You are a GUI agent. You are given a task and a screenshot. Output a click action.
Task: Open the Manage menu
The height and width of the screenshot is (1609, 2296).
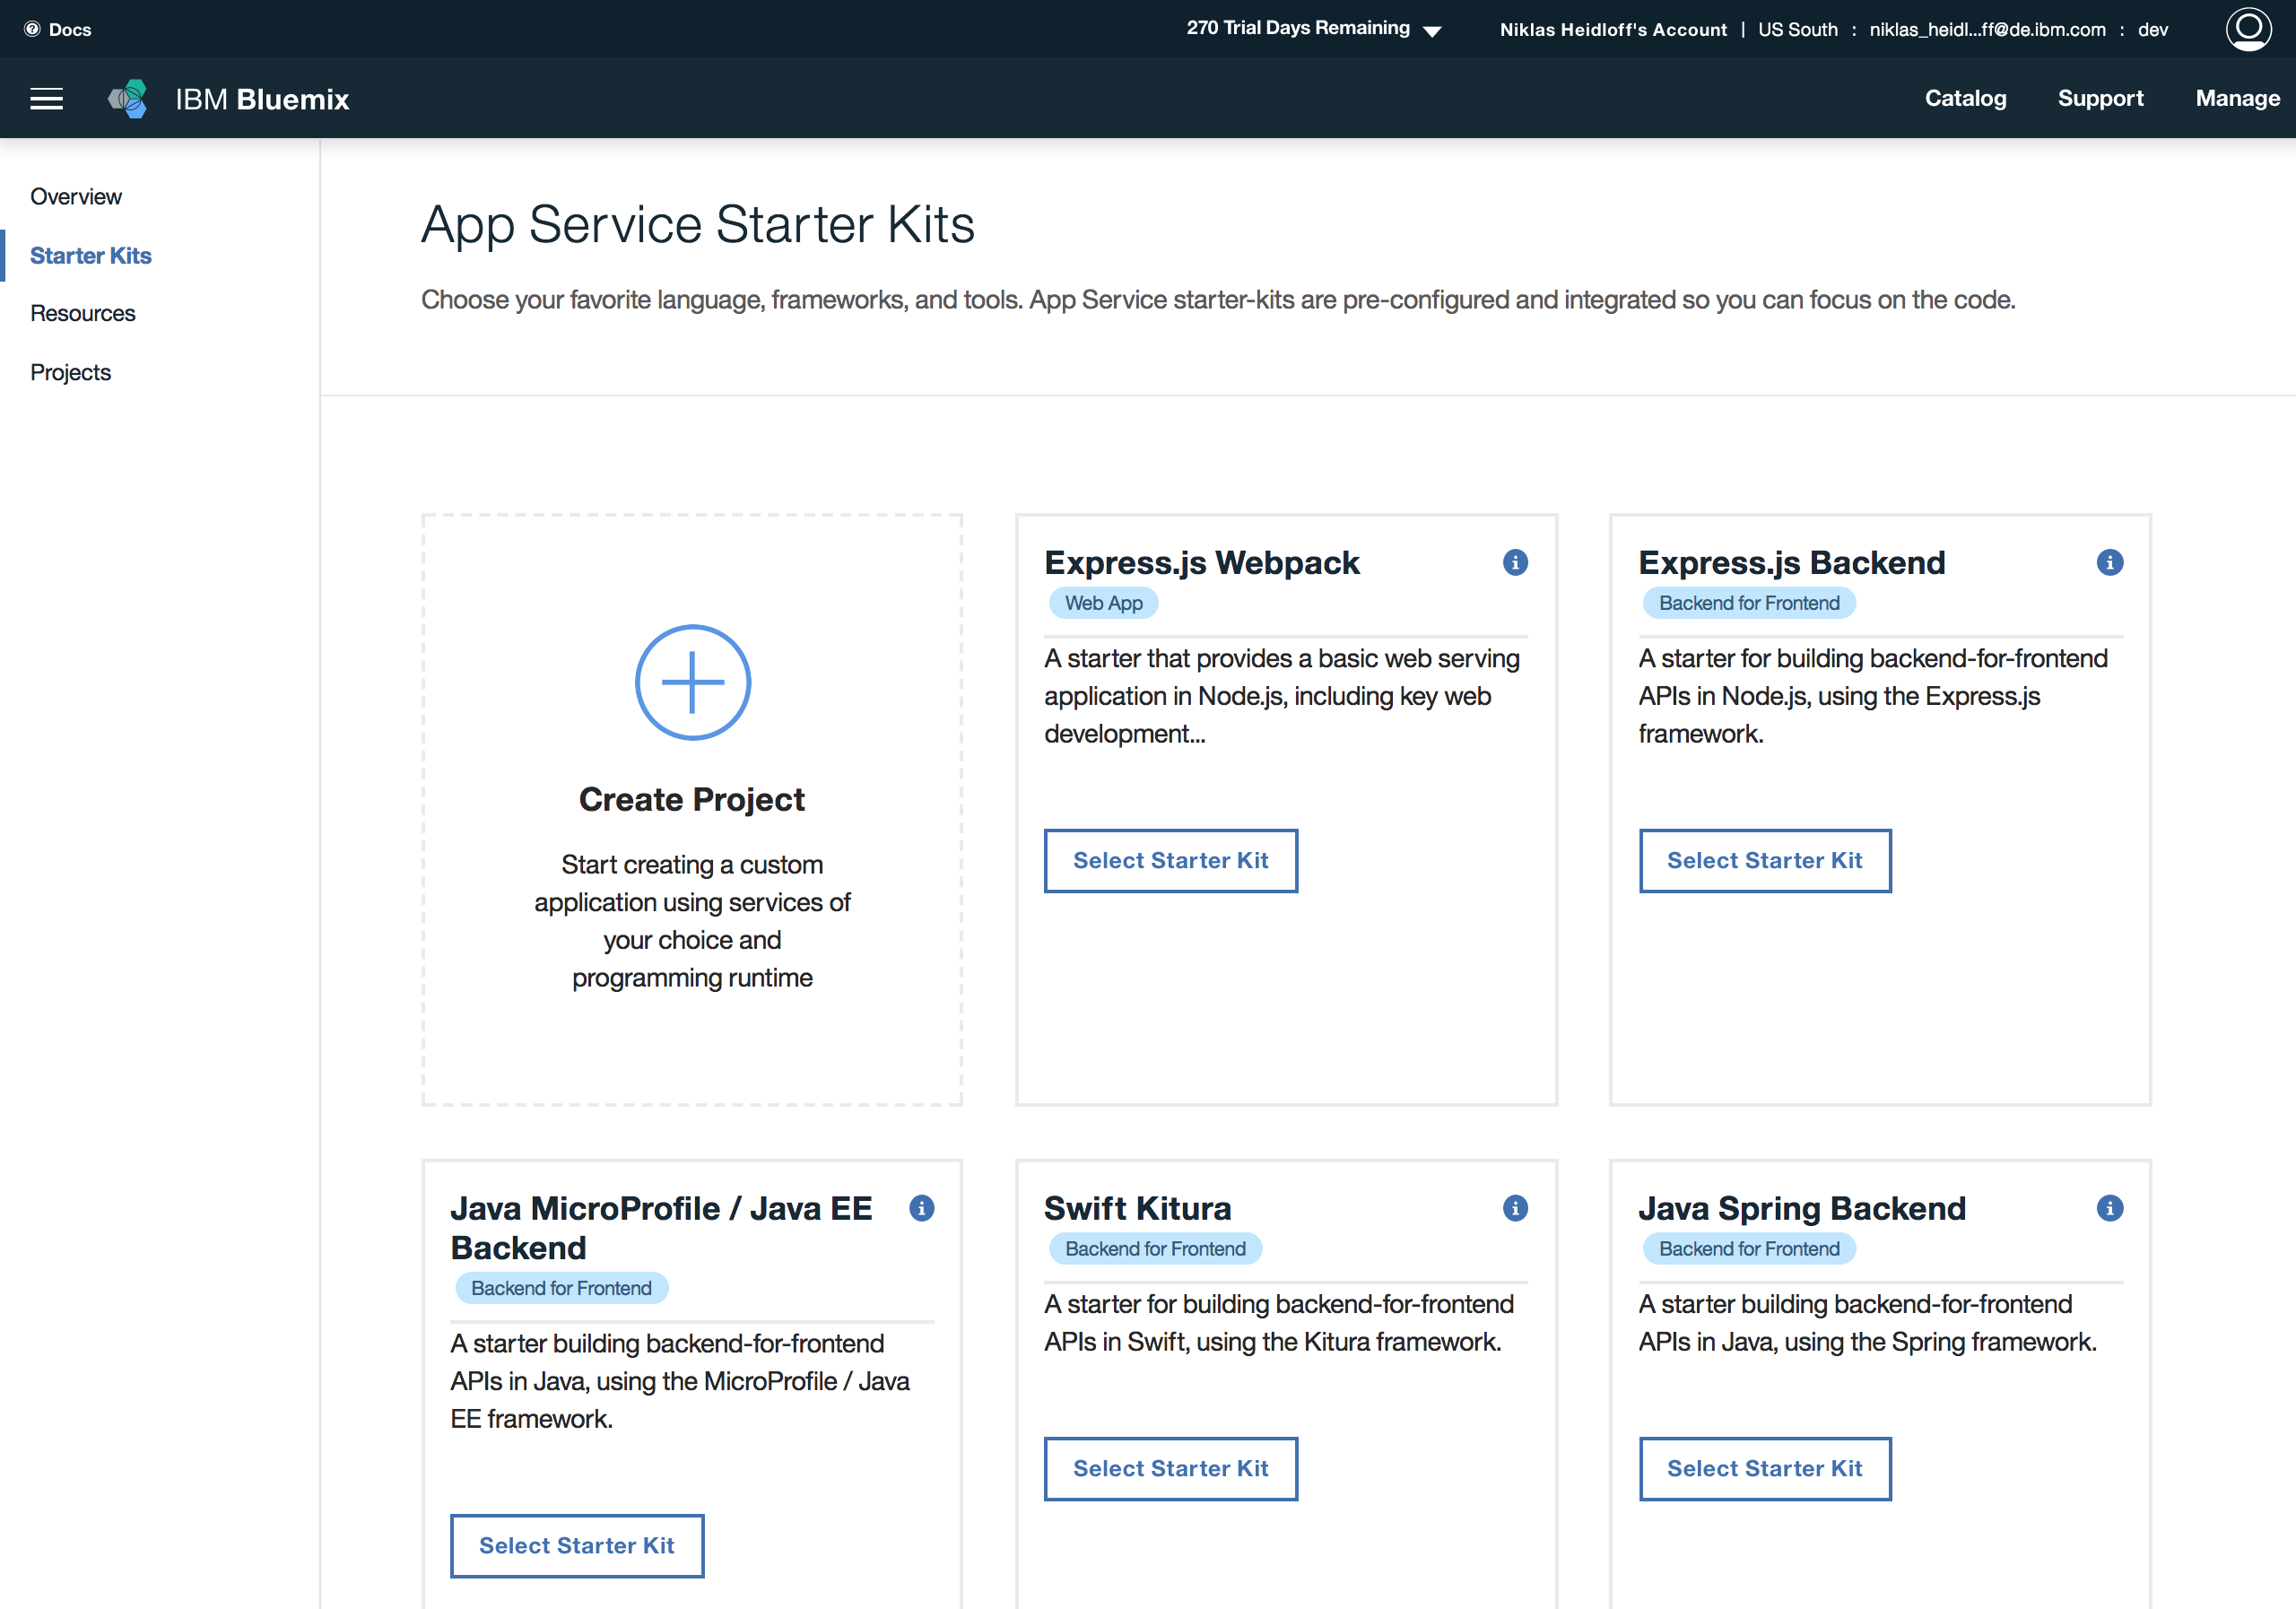tap(2237, 98)
